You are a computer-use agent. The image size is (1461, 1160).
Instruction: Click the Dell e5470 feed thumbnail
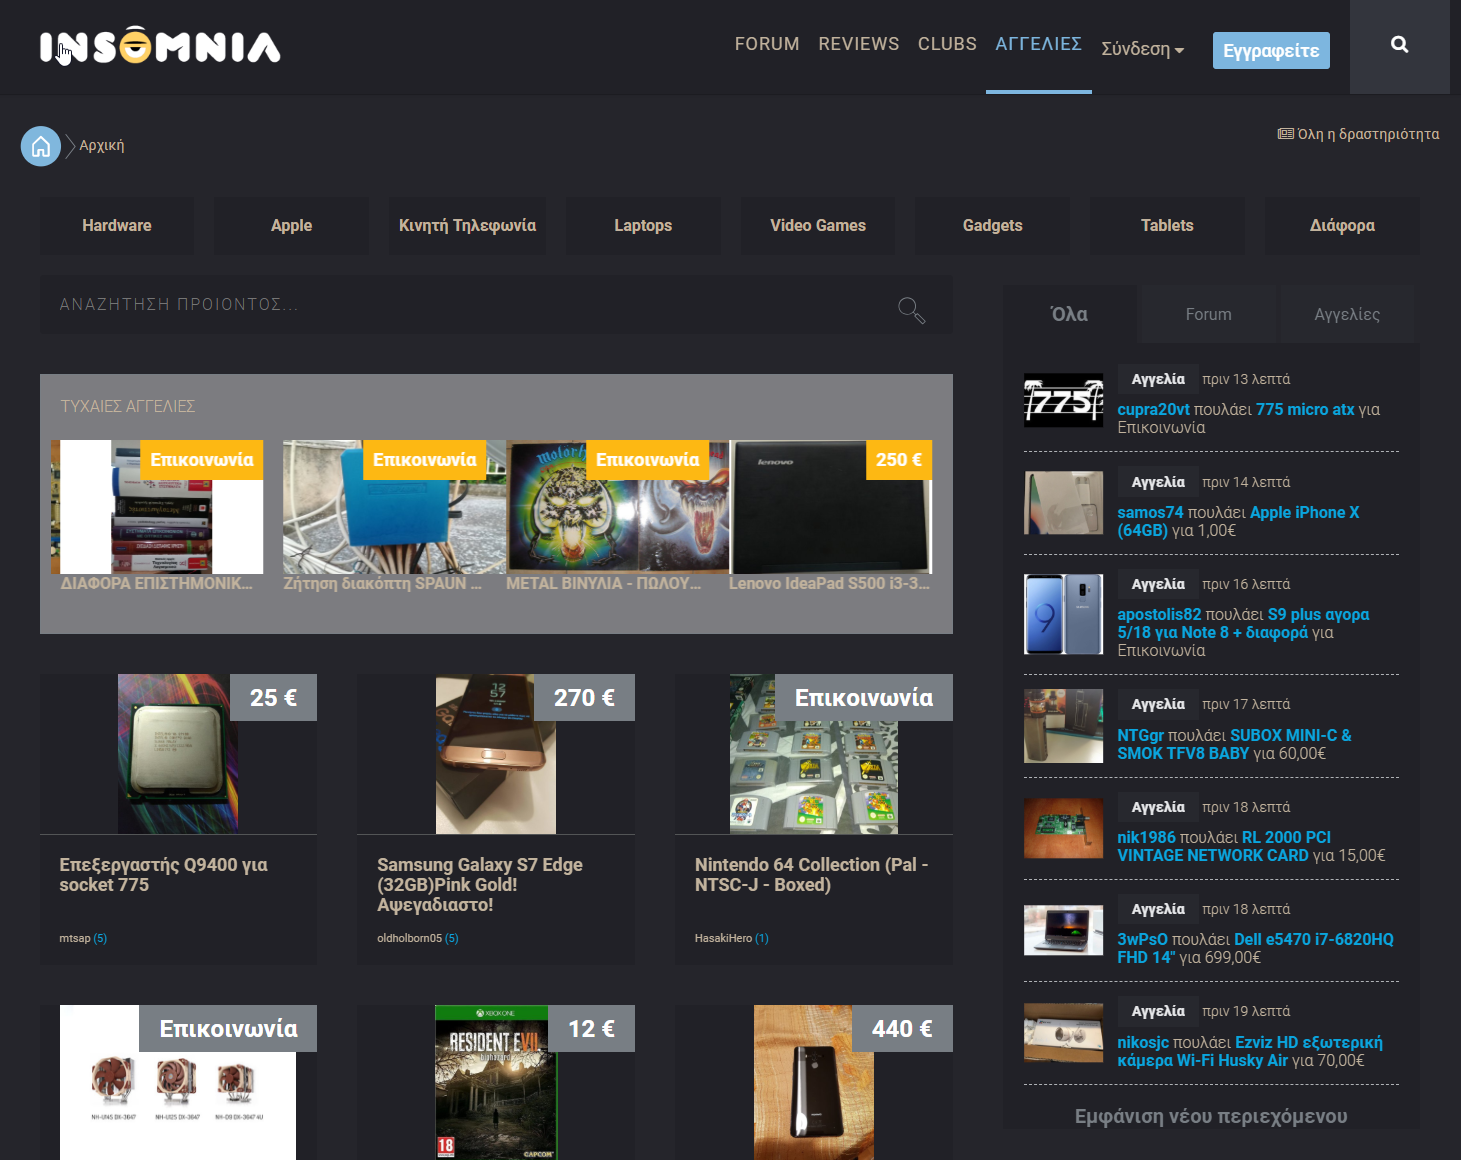(1063, 930)
